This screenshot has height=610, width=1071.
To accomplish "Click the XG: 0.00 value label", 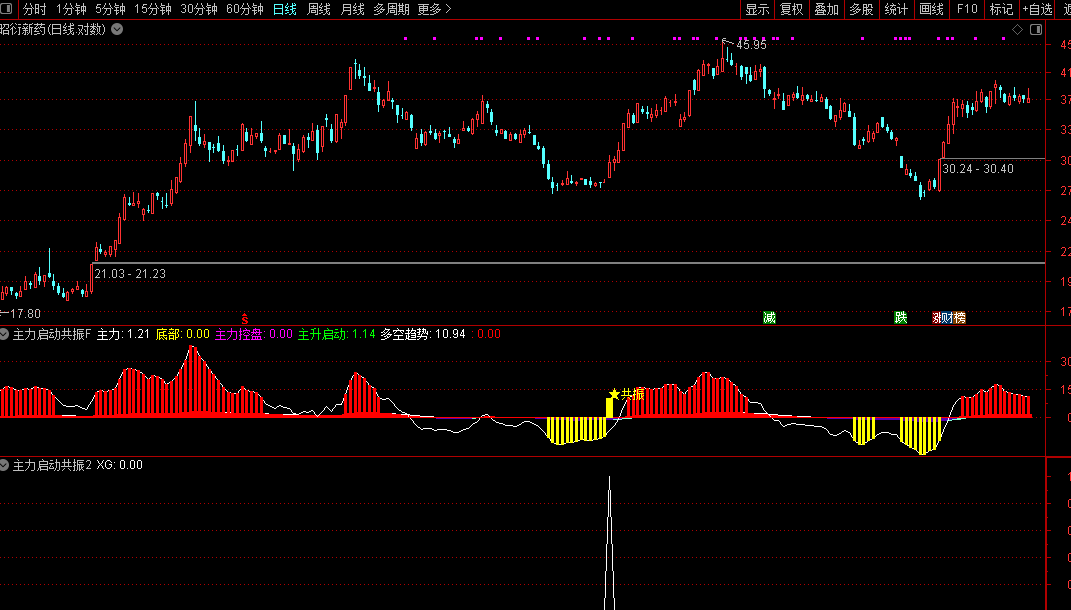I will (120, 465).
